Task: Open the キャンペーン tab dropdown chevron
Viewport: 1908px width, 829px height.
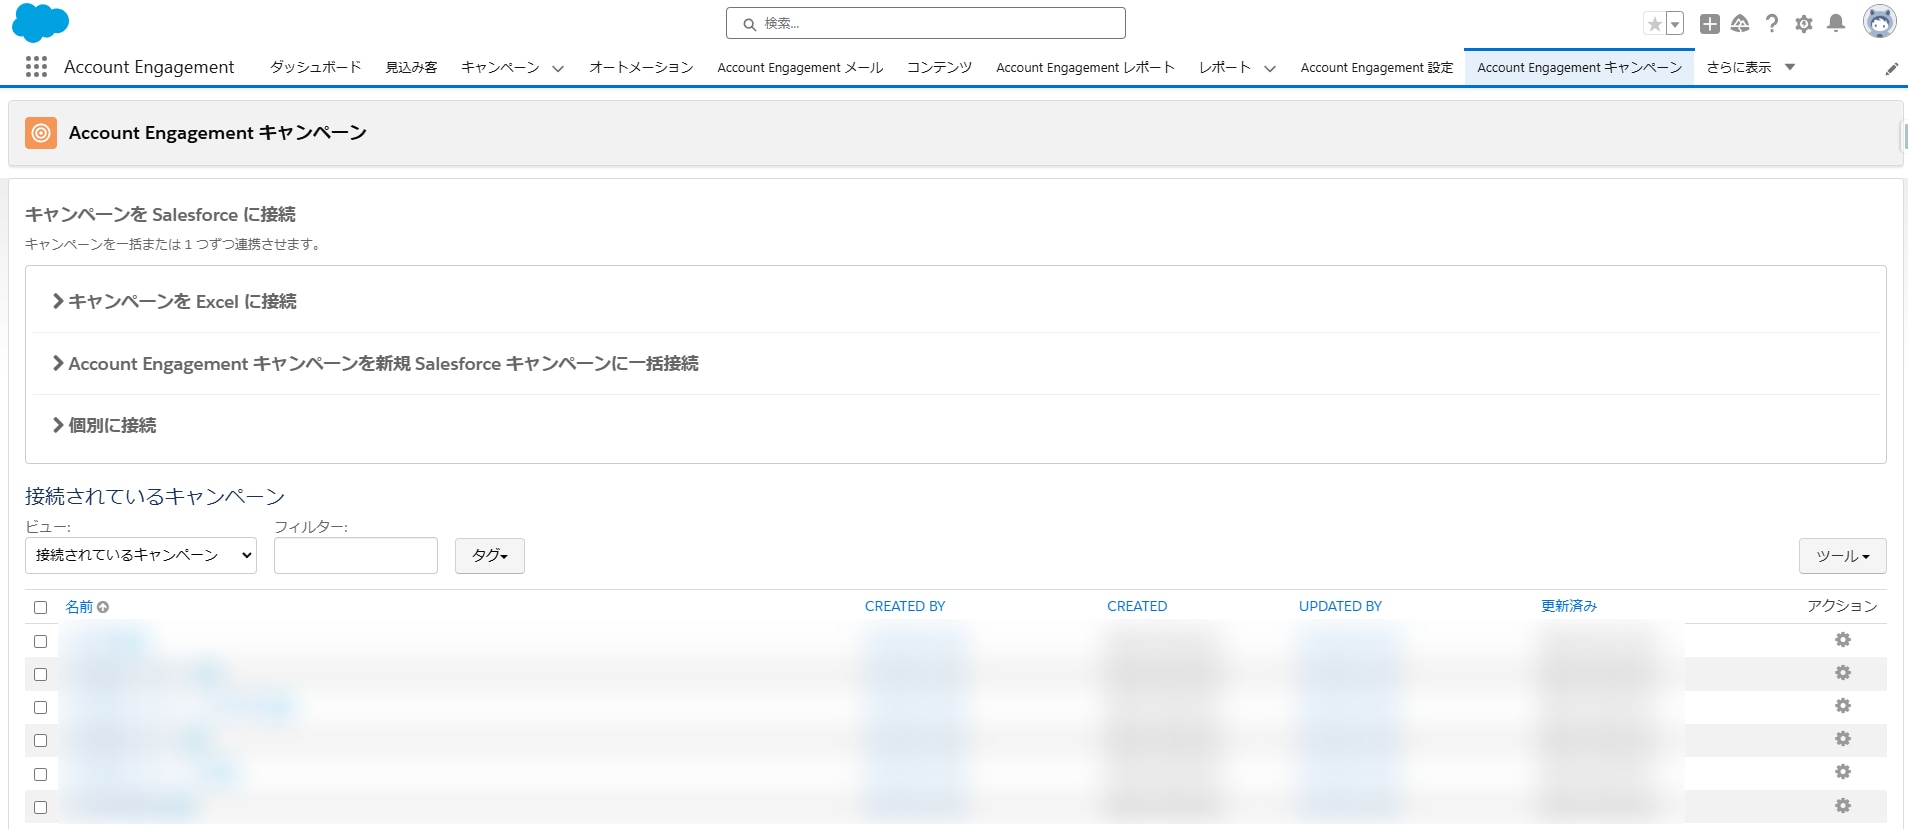Action: coord(558,68)
